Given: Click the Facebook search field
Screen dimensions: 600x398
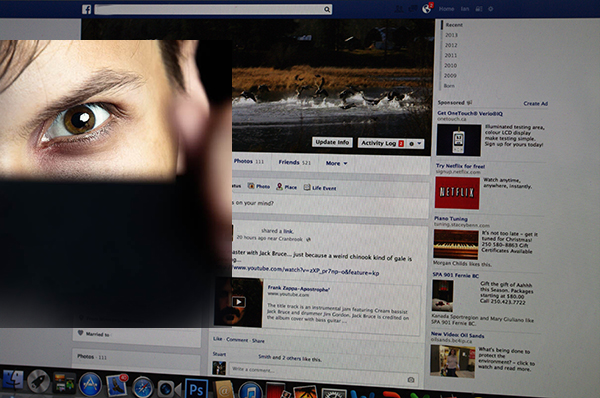Looking at the screenshot, I should click(x=213, y=9).
